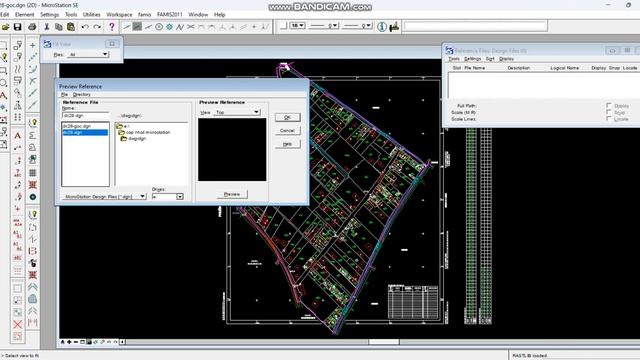Select the circle snap mode icon

coord(159,27)
